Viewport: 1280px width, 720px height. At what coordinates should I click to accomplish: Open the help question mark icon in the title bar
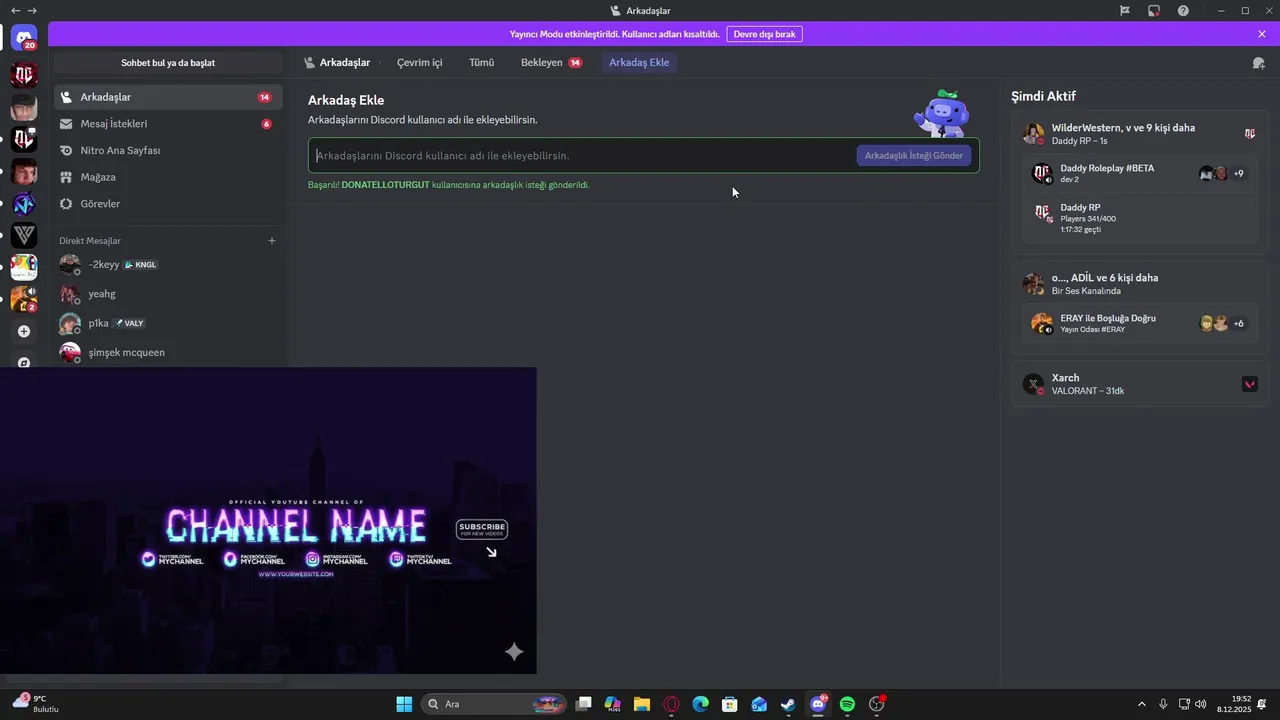pos(1183,11)
